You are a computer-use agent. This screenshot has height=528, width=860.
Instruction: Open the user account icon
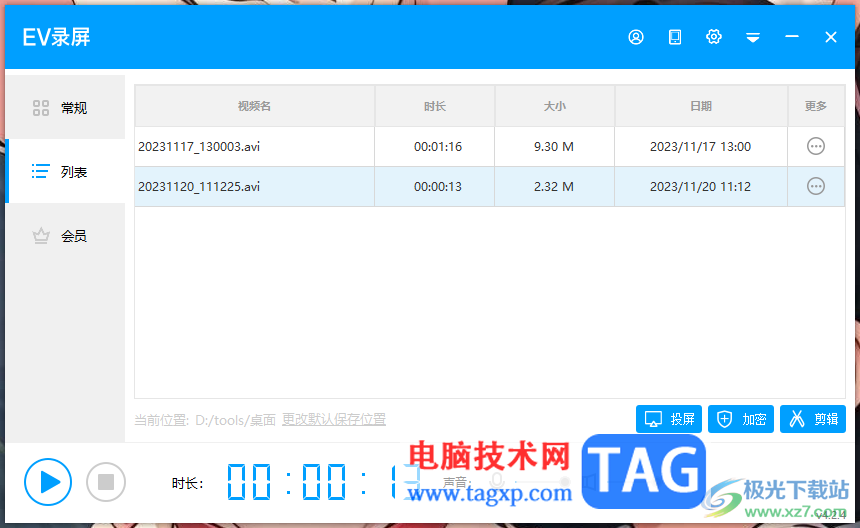[x=636, y=37]
